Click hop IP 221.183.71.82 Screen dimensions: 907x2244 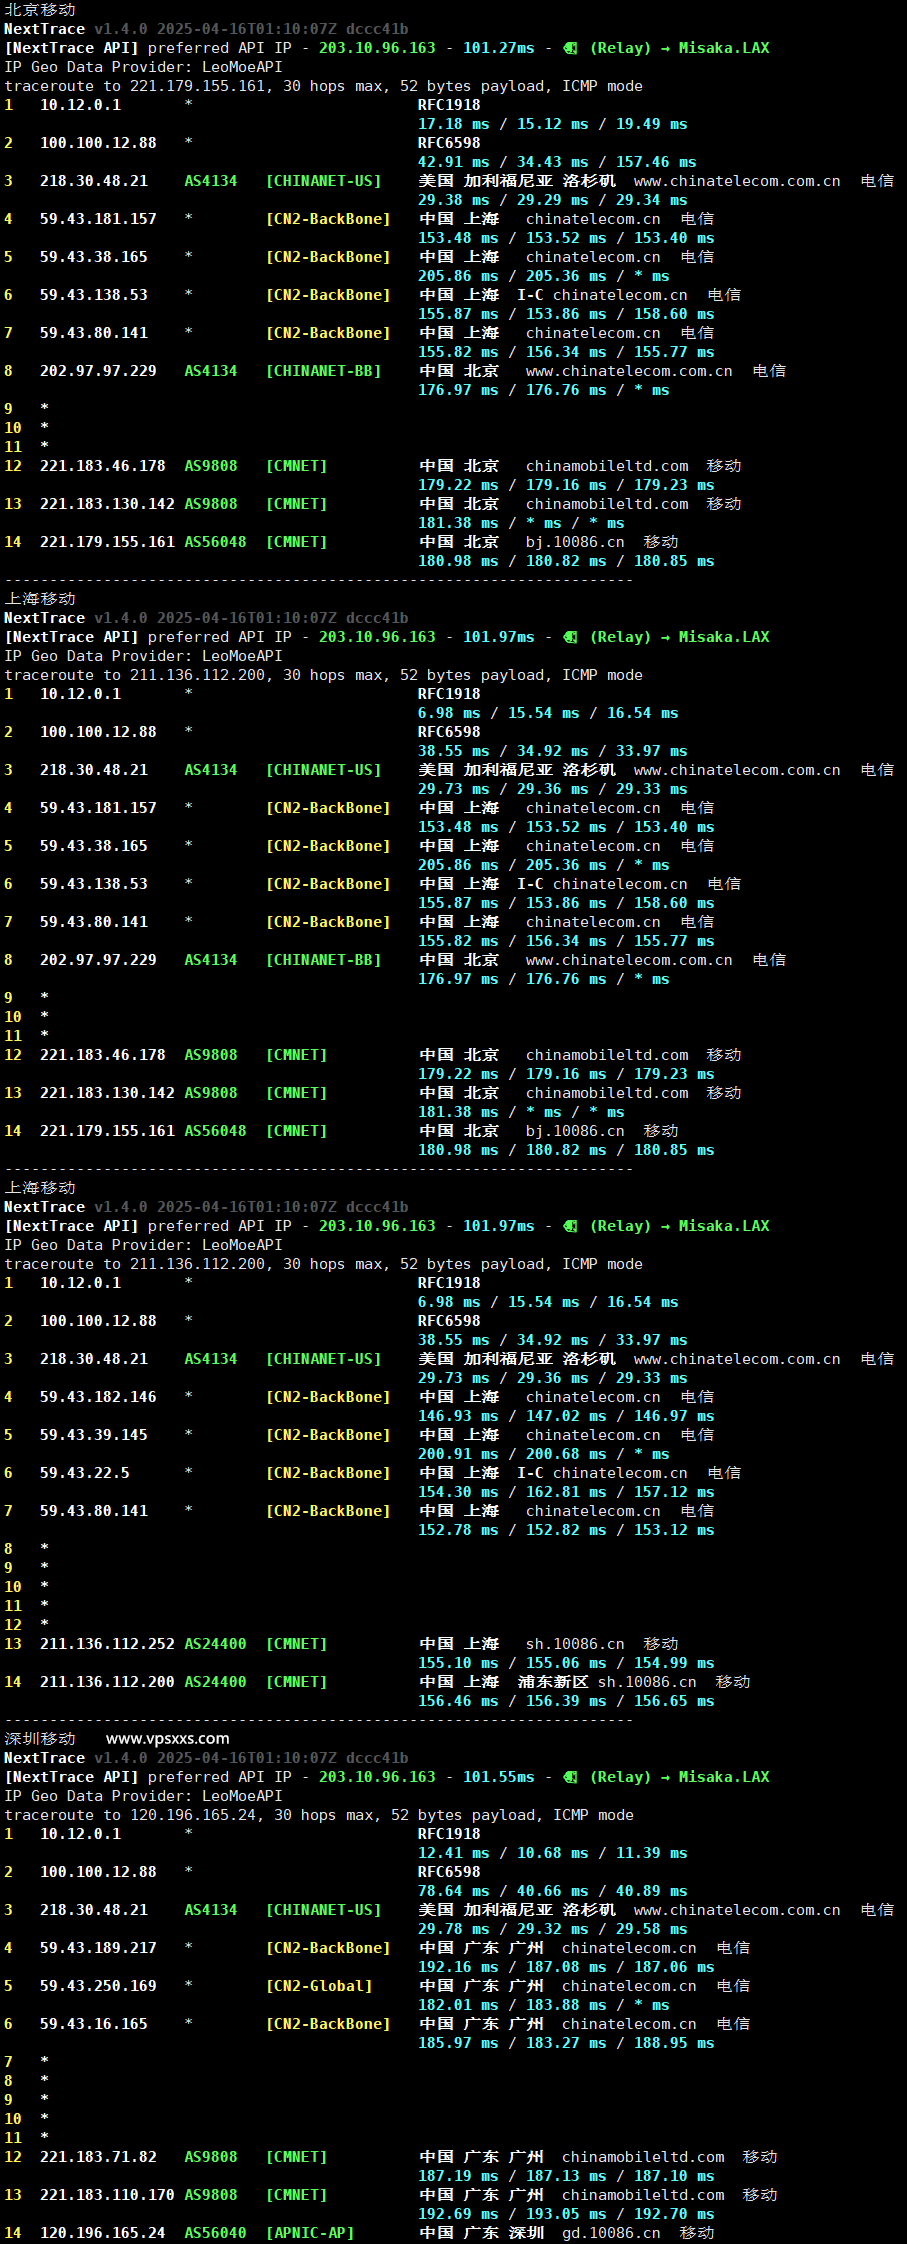tap(98, 2157)
